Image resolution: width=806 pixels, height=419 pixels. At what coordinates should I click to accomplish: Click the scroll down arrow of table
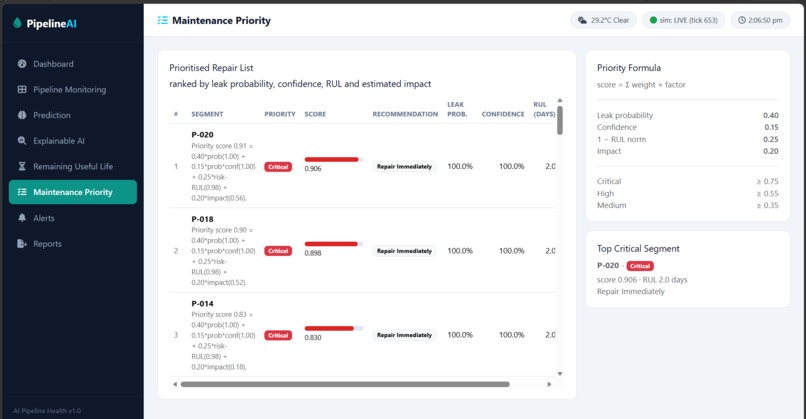pos(560,374)
